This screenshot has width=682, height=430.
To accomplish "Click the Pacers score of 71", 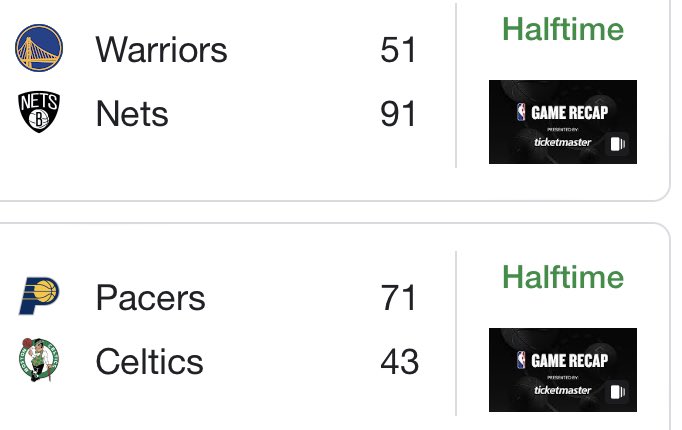I will coord(398,297).
